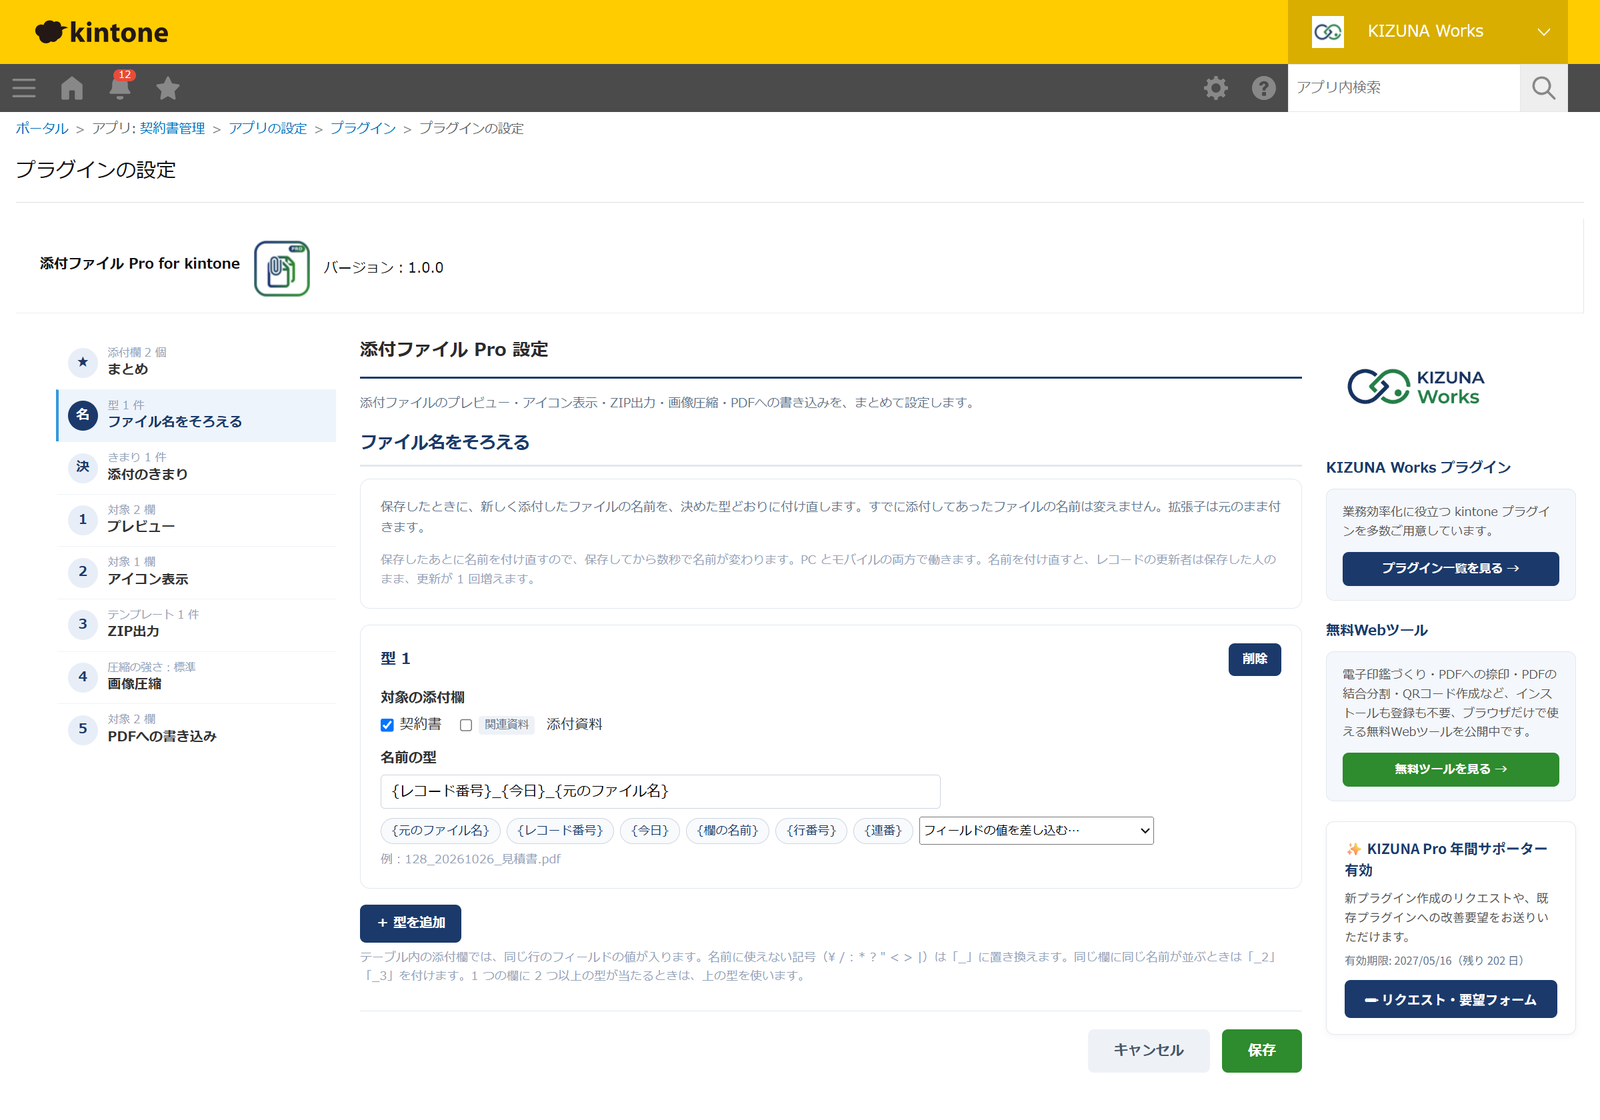The width and height of the screenshot is (1600, 1120).
Task: Open the ポータル breadcrumb link
Action: [x=42, y=129]
